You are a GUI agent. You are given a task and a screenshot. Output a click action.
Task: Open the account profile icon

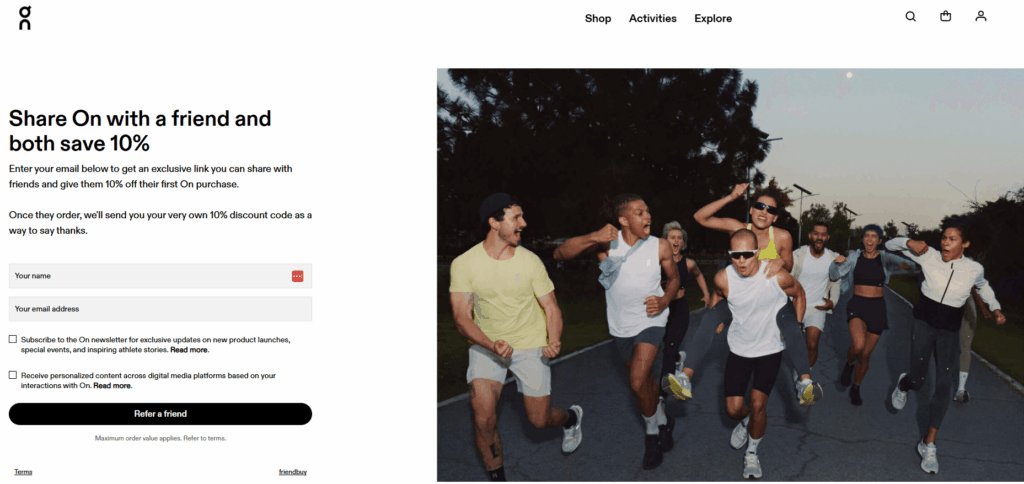(x=981, y=16)
